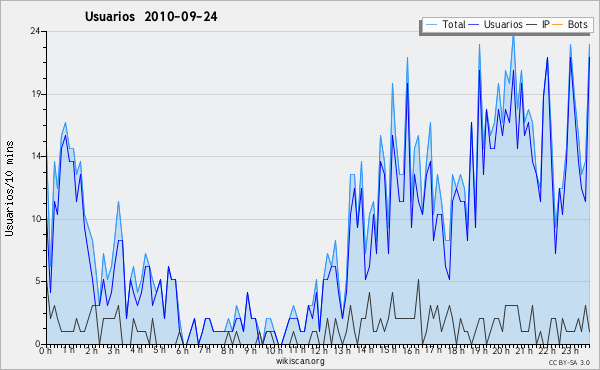Click the orange Bots legend line
This screenshot has height=370, width=600.
(558, 25)
